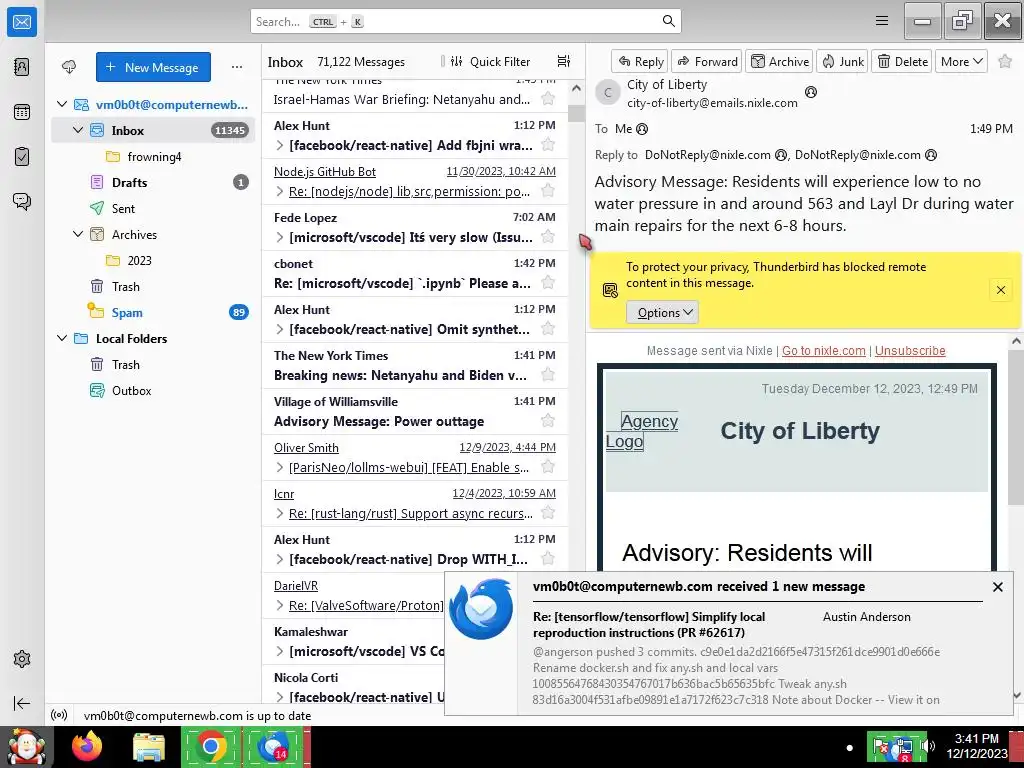This screenshot has width=1024, height=768.
Task: Open the 2023 archive folder
Action: click(x=153, y=260)
